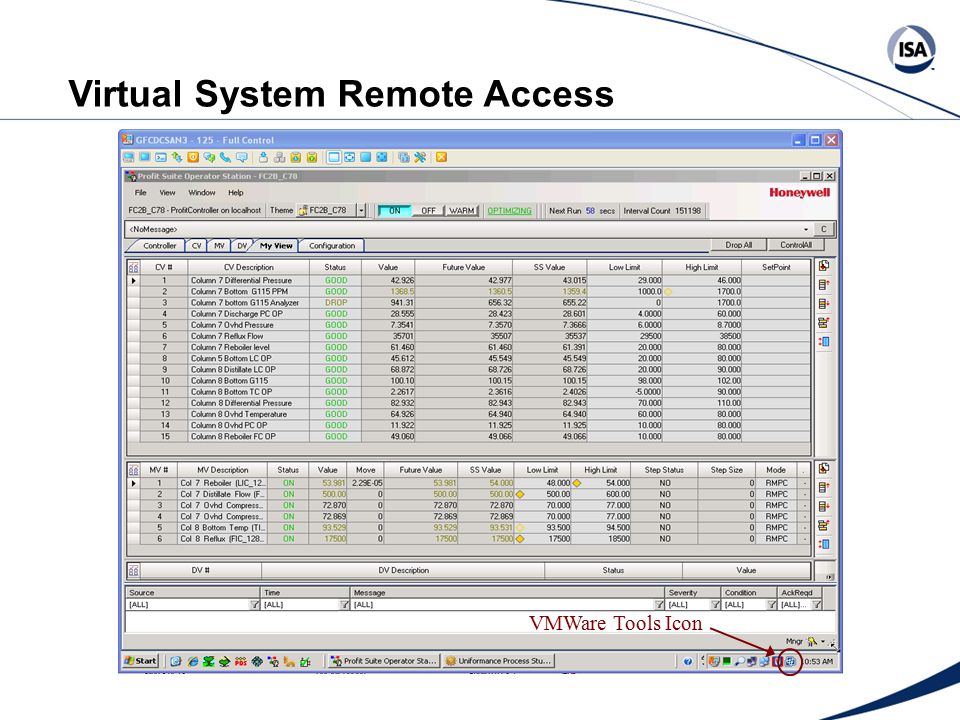Click the Windows Start button
Screen dimensions: 960x720
141,661
